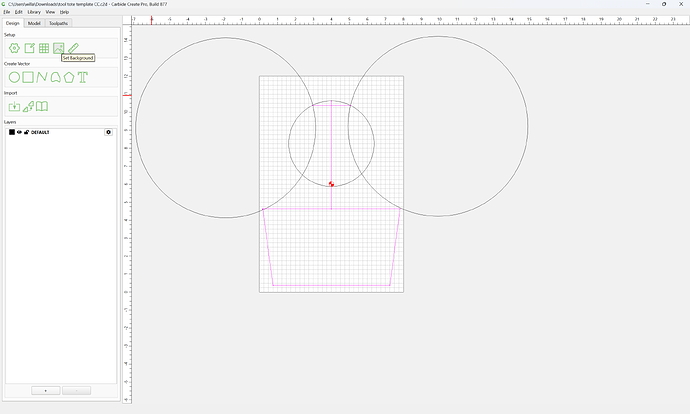Click the Set Background image icon

59,48
